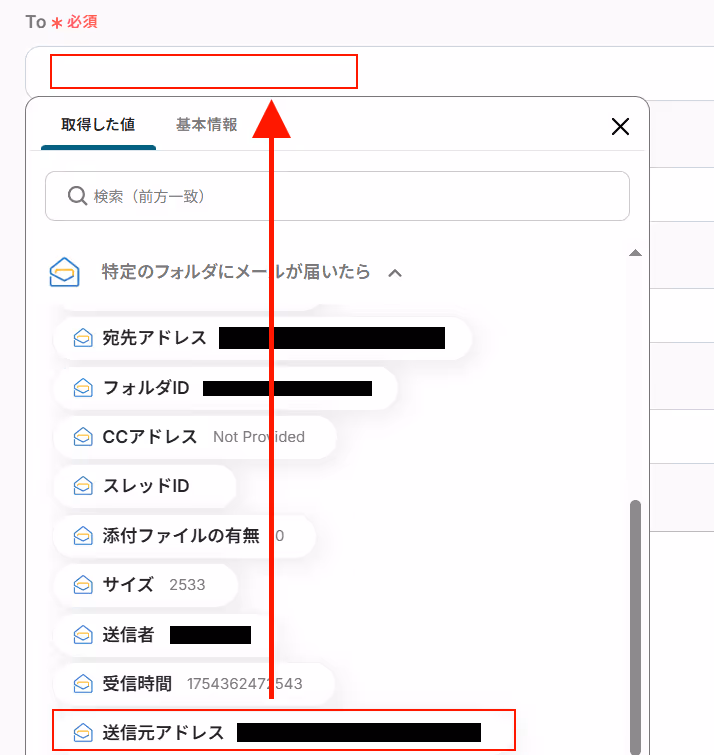Select the スレッドID value chip
Image resolution: width=714 pixels, height=755 pixels.
[x=145, y=486]
